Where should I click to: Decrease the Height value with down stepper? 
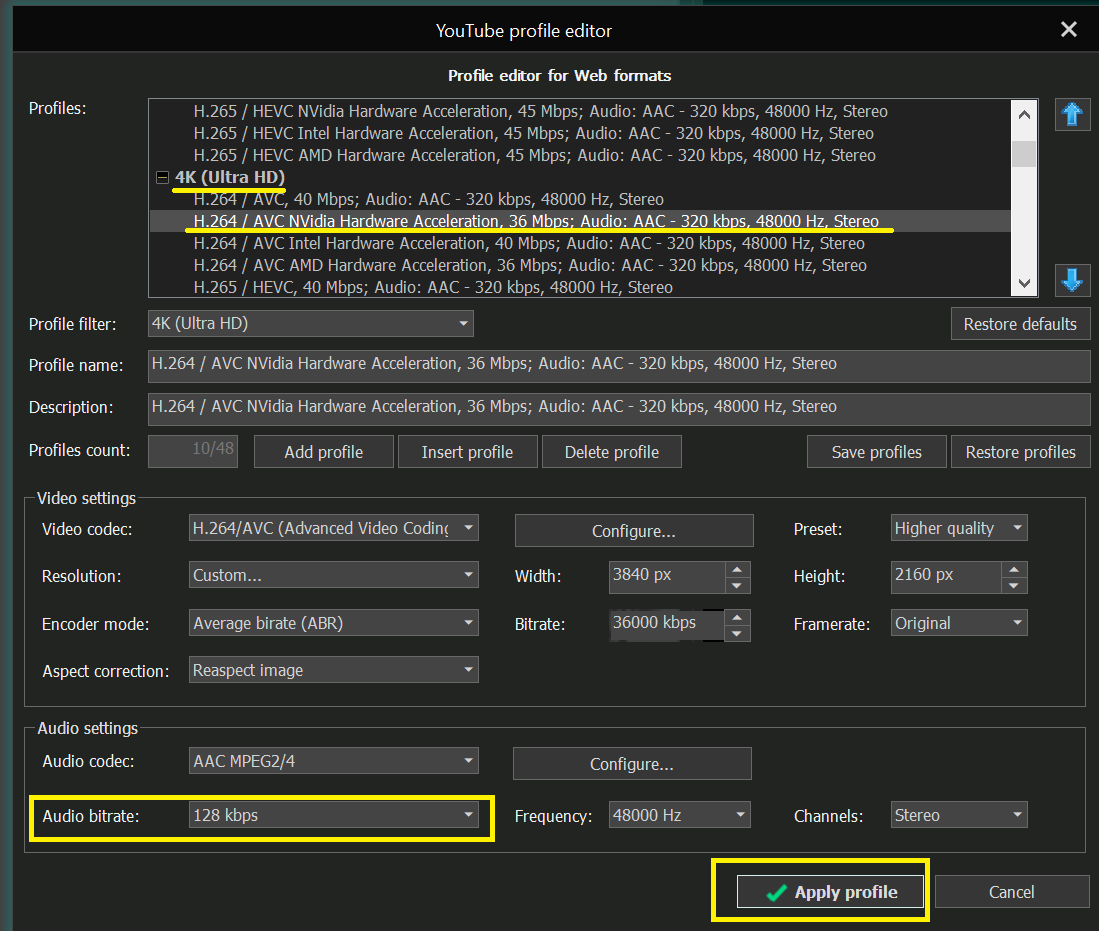pyautogui.click(x=1013, y=585)
